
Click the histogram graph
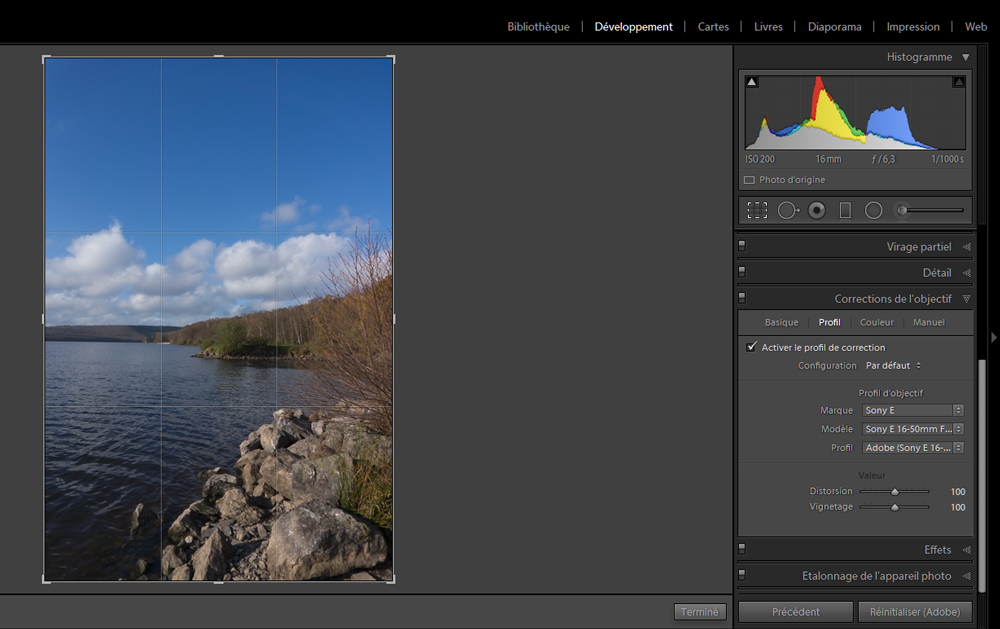tap(855, 112)
